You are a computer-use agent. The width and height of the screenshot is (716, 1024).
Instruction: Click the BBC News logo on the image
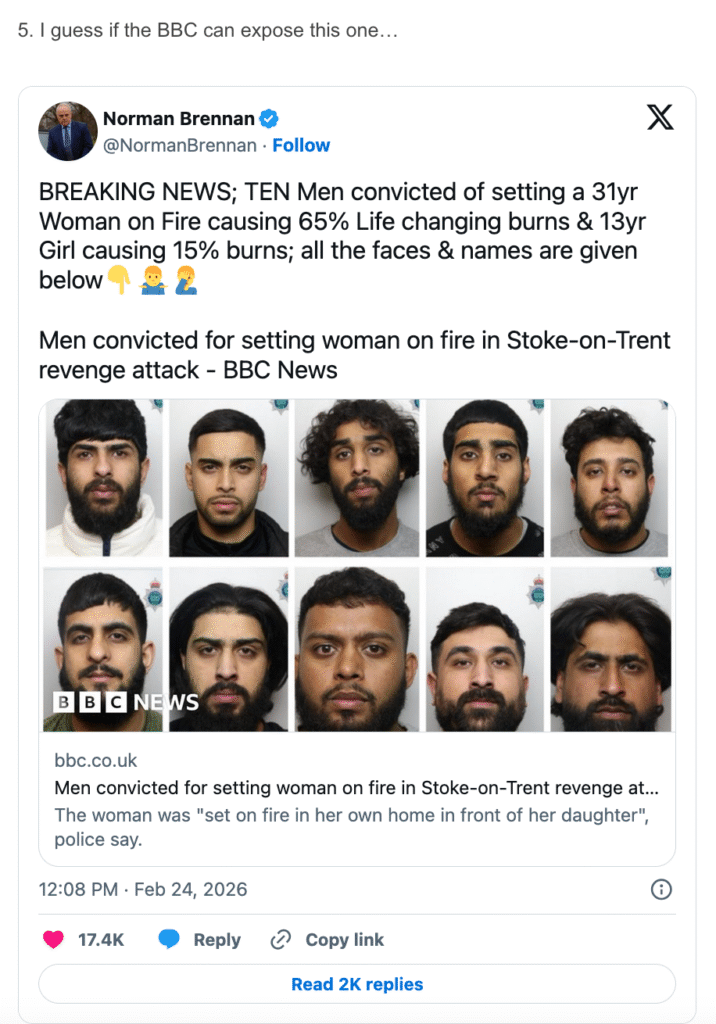[127, 702]
